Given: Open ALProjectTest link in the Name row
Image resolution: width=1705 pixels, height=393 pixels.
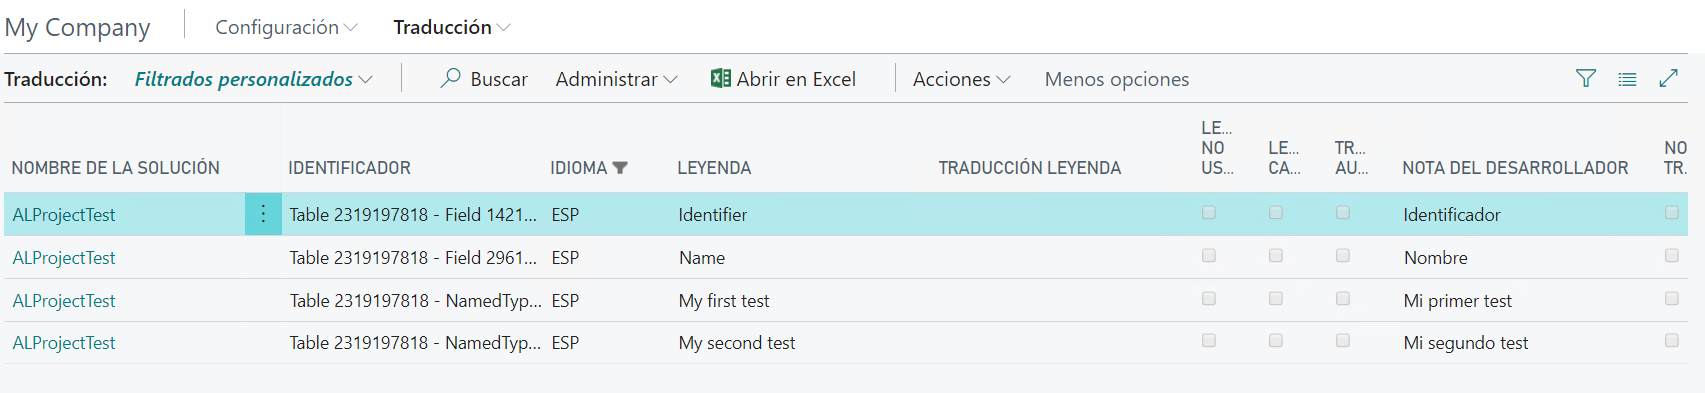Looking at the screenshot, I should [64, 257].
